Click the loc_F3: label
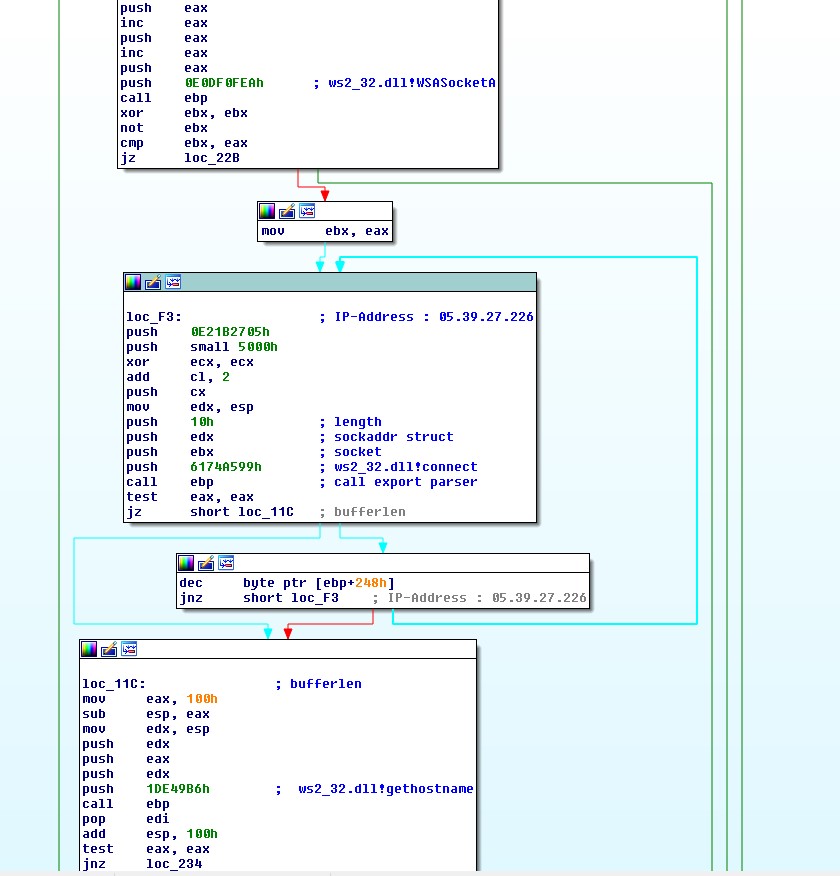The height and width of the screenshot is (876, 840). pos(154,317)
